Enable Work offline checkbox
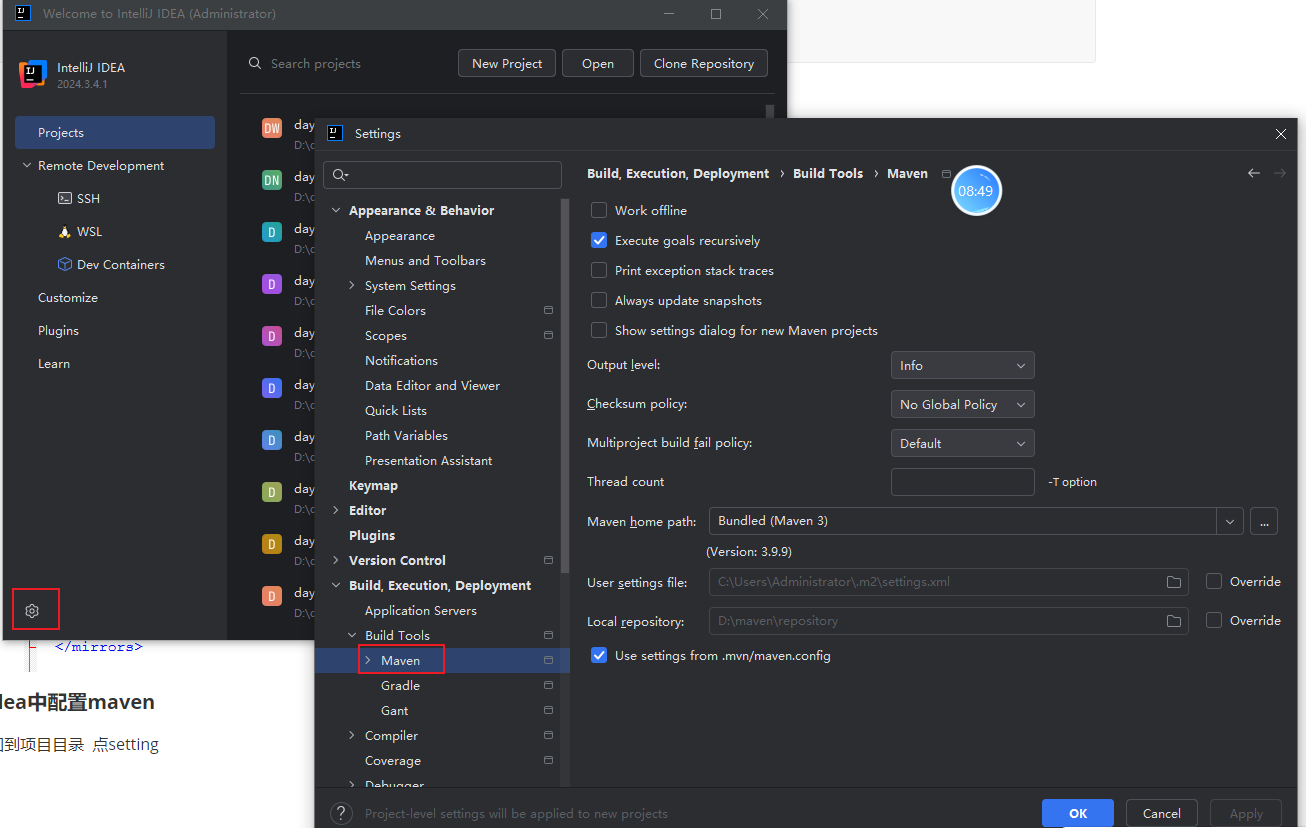The height and width of the screenshot is (828, 1306). [599, 210]
